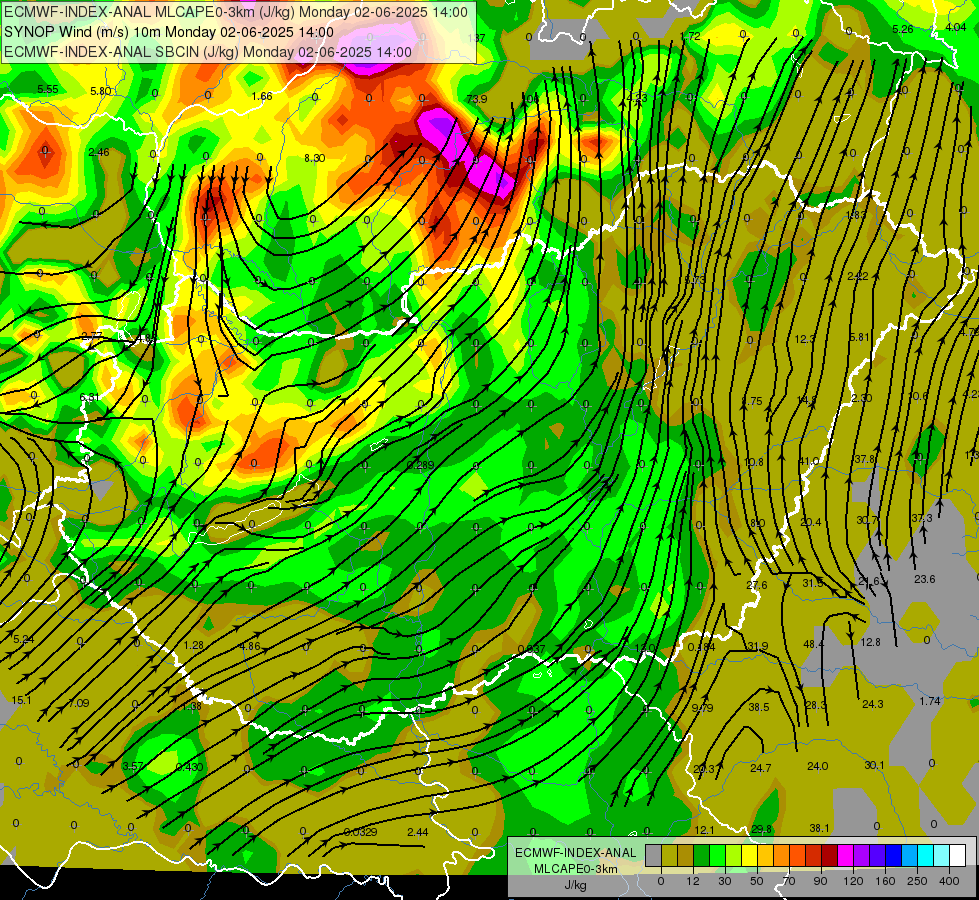This screenshot has height=900, width=979.
Task: Click the map value 24.3
Action: coord(873,704)
